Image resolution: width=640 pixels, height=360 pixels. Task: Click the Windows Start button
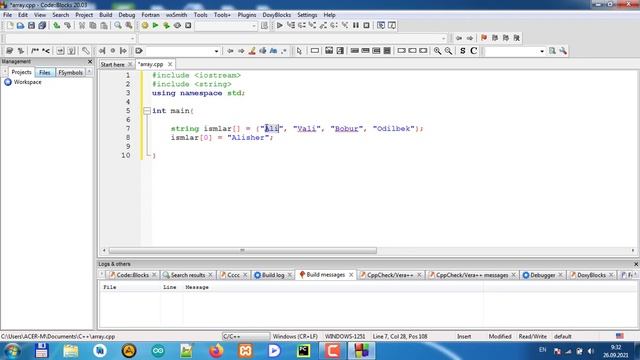(11, 351)
